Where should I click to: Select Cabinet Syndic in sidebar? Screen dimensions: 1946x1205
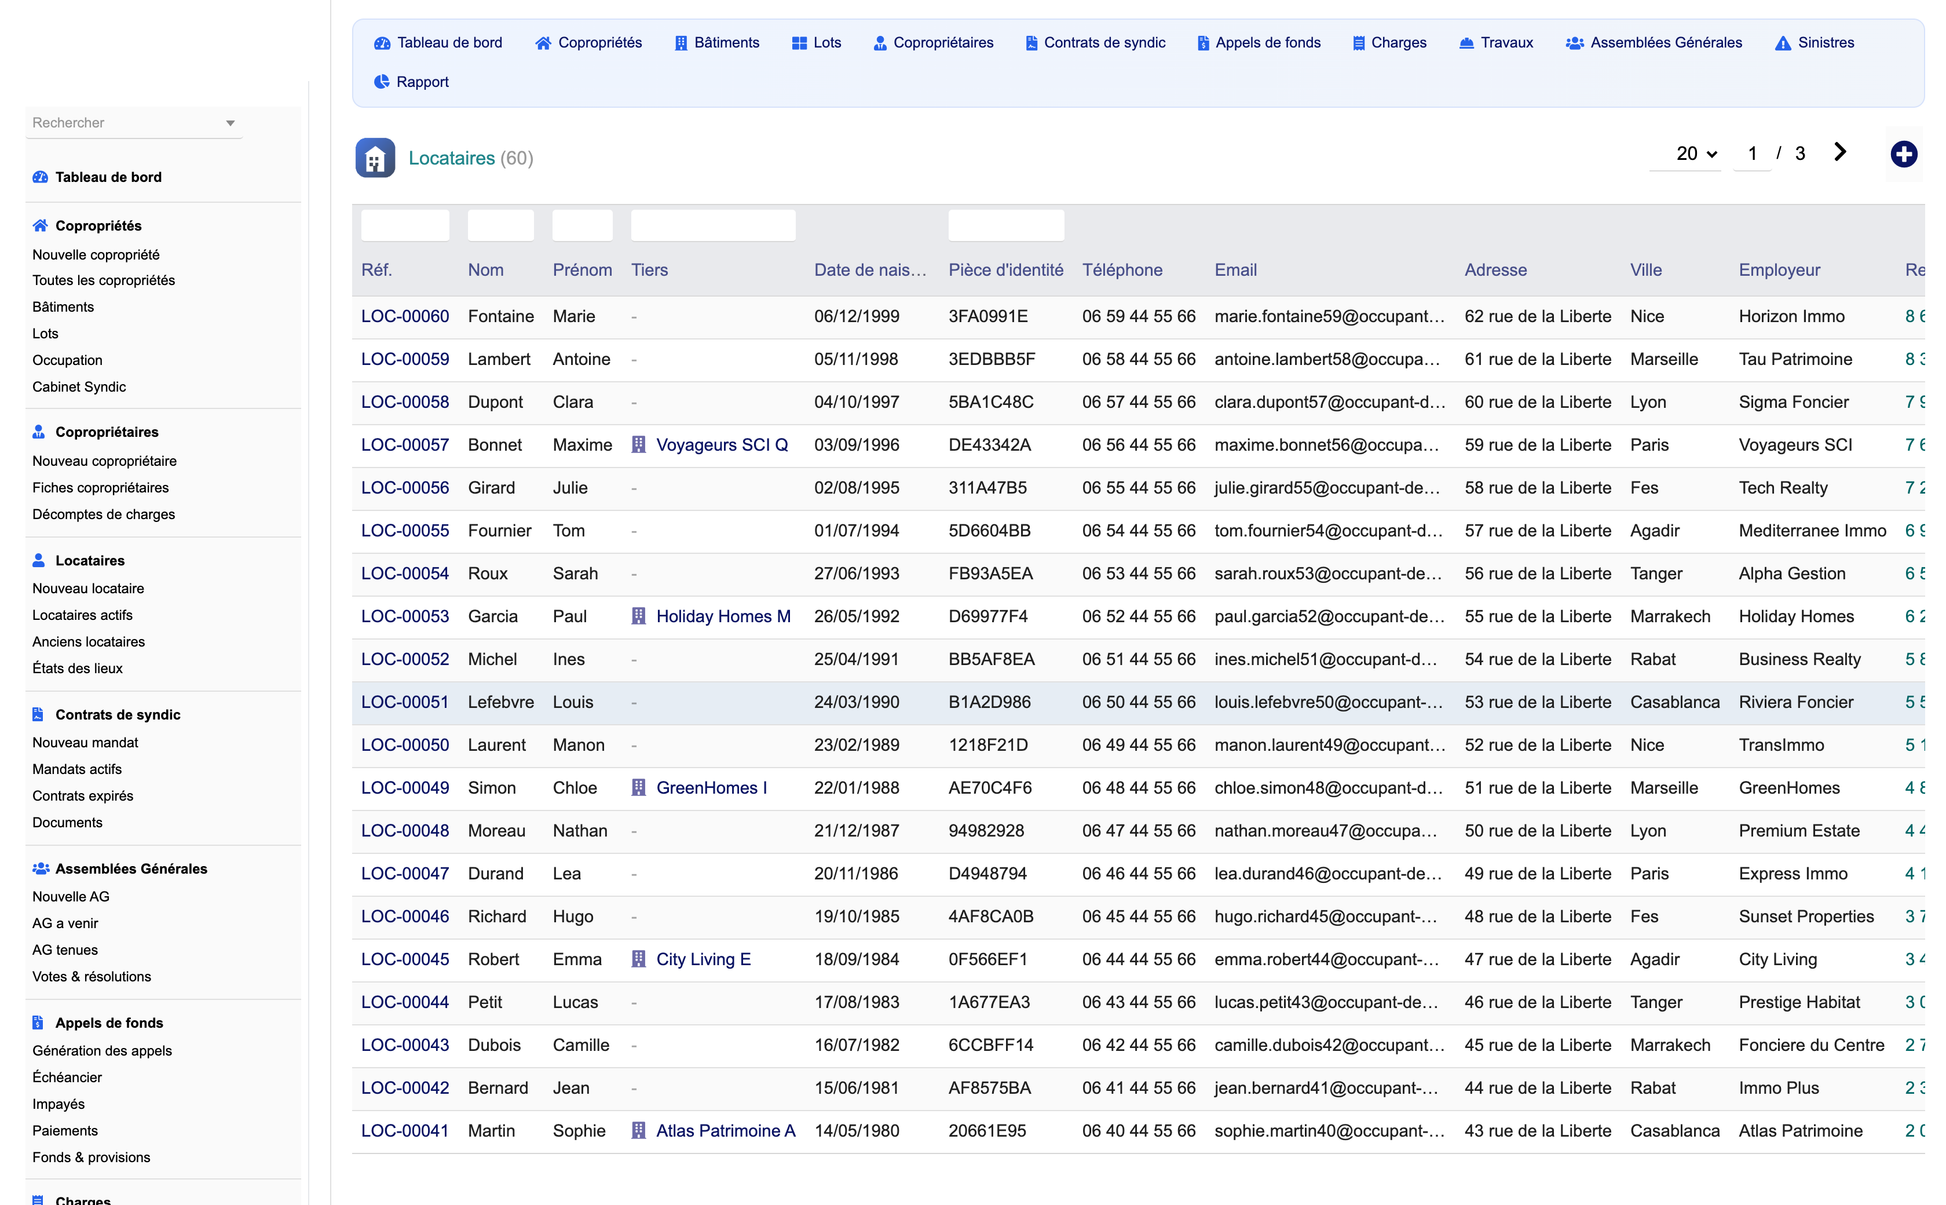[x=79, y=387]
